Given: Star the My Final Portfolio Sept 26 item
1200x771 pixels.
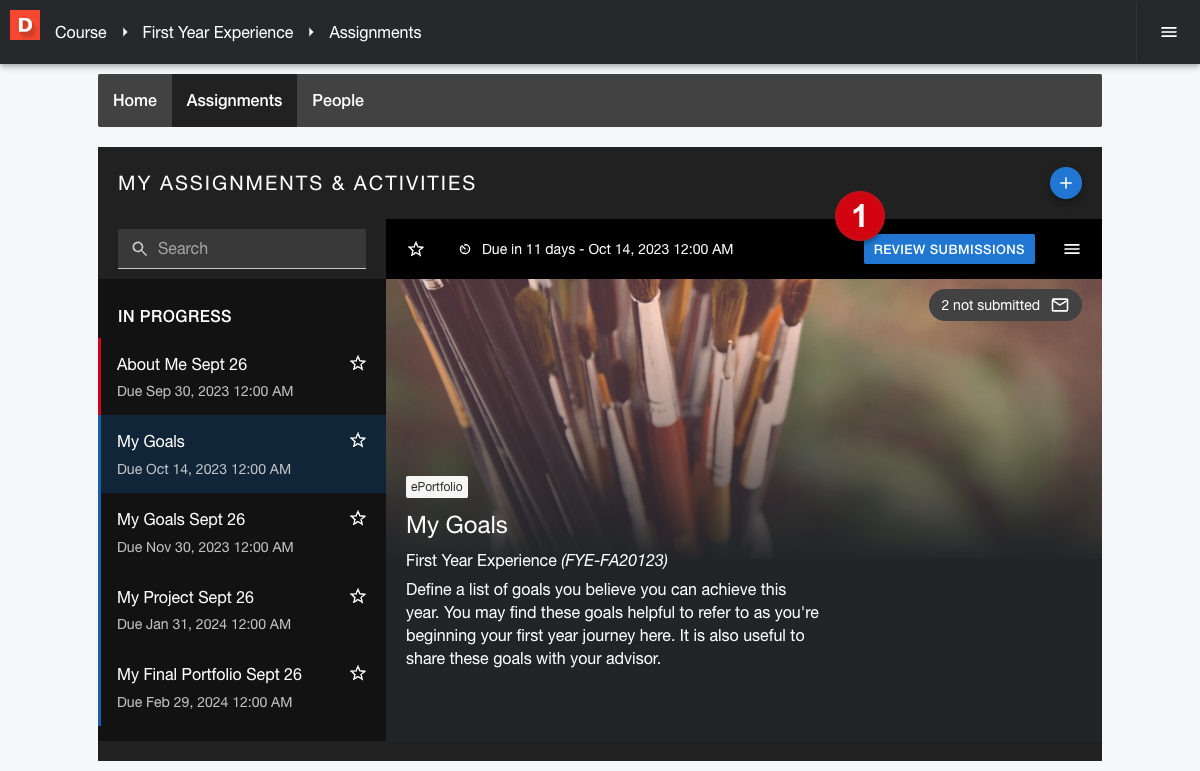Looking at the screenshot, I should [358, 673].
